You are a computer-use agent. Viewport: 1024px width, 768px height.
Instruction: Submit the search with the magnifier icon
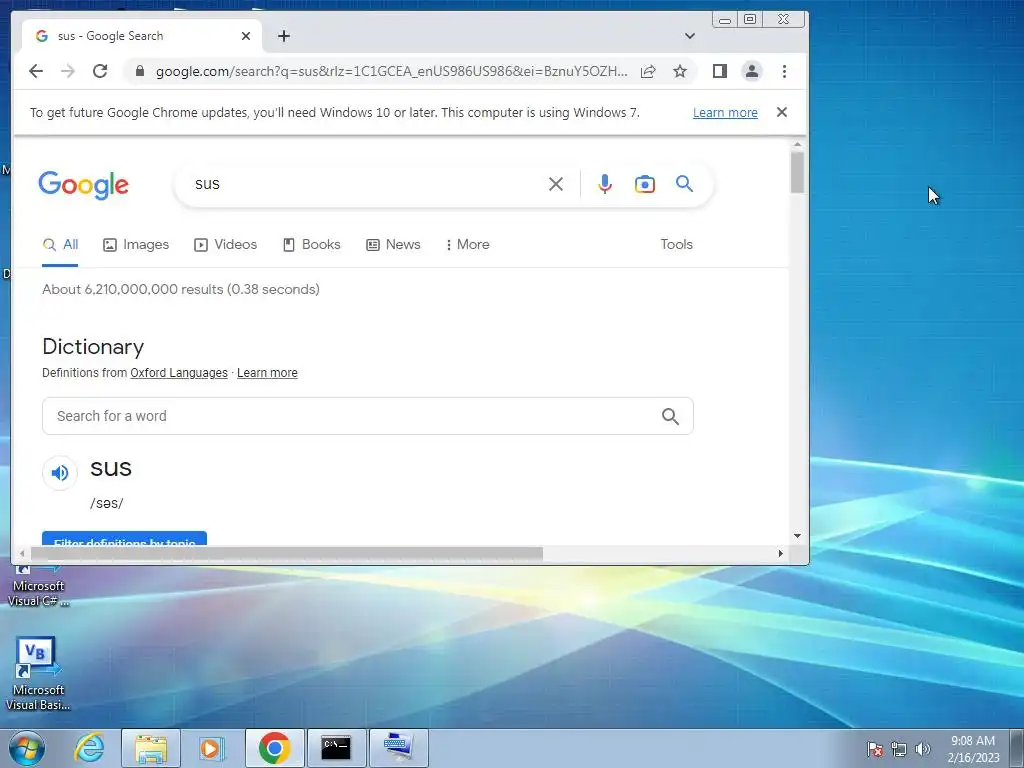684,184
